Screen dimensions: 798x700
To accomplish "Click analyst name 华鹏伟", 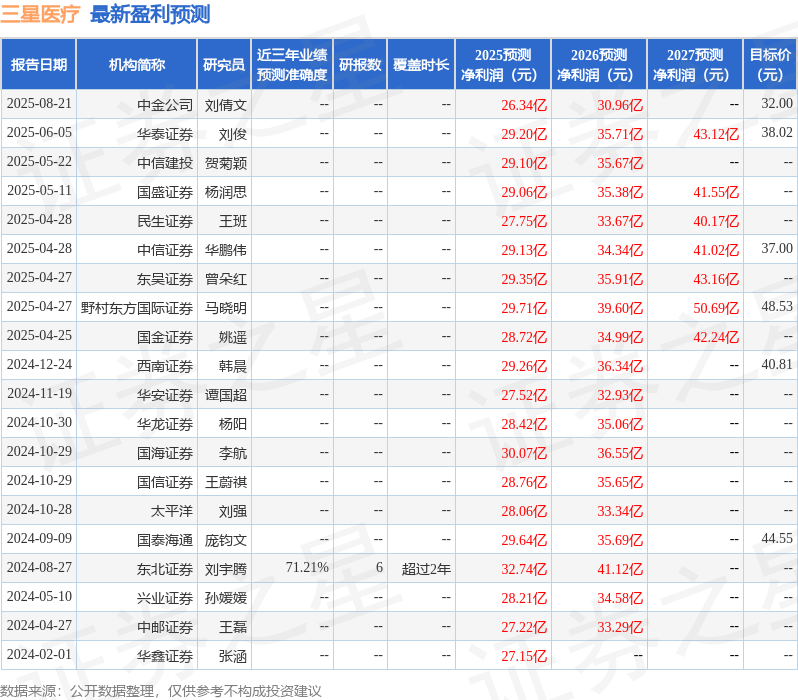I will click(x=225, y=250).
